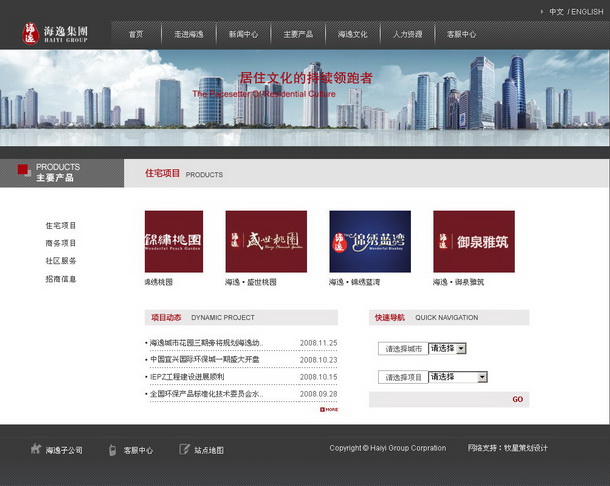
Task: Open 走进海逸 in the top navigation
Action: (189, 34)
